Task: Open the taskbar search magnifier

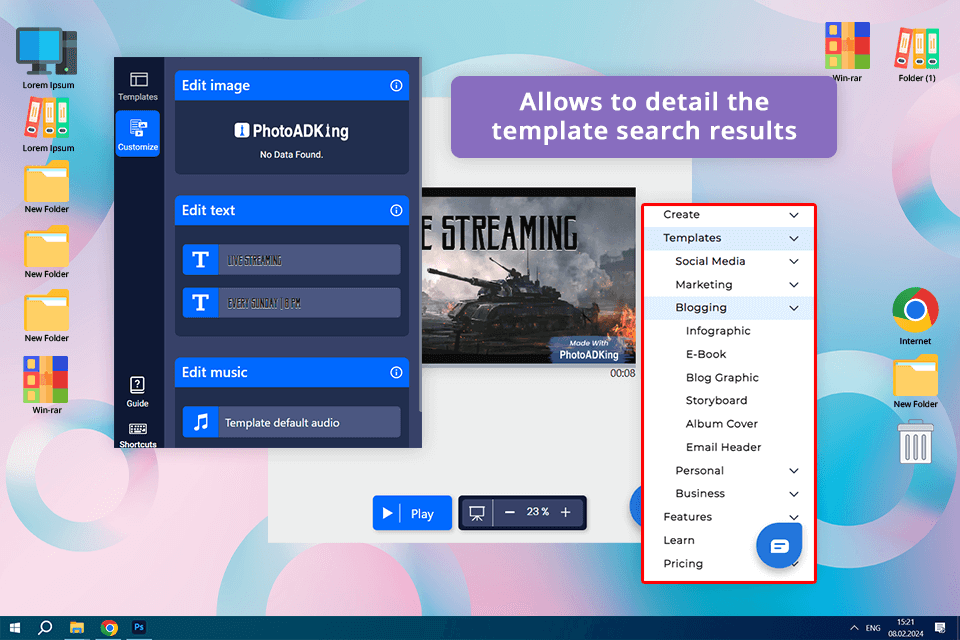Action: 45,628
